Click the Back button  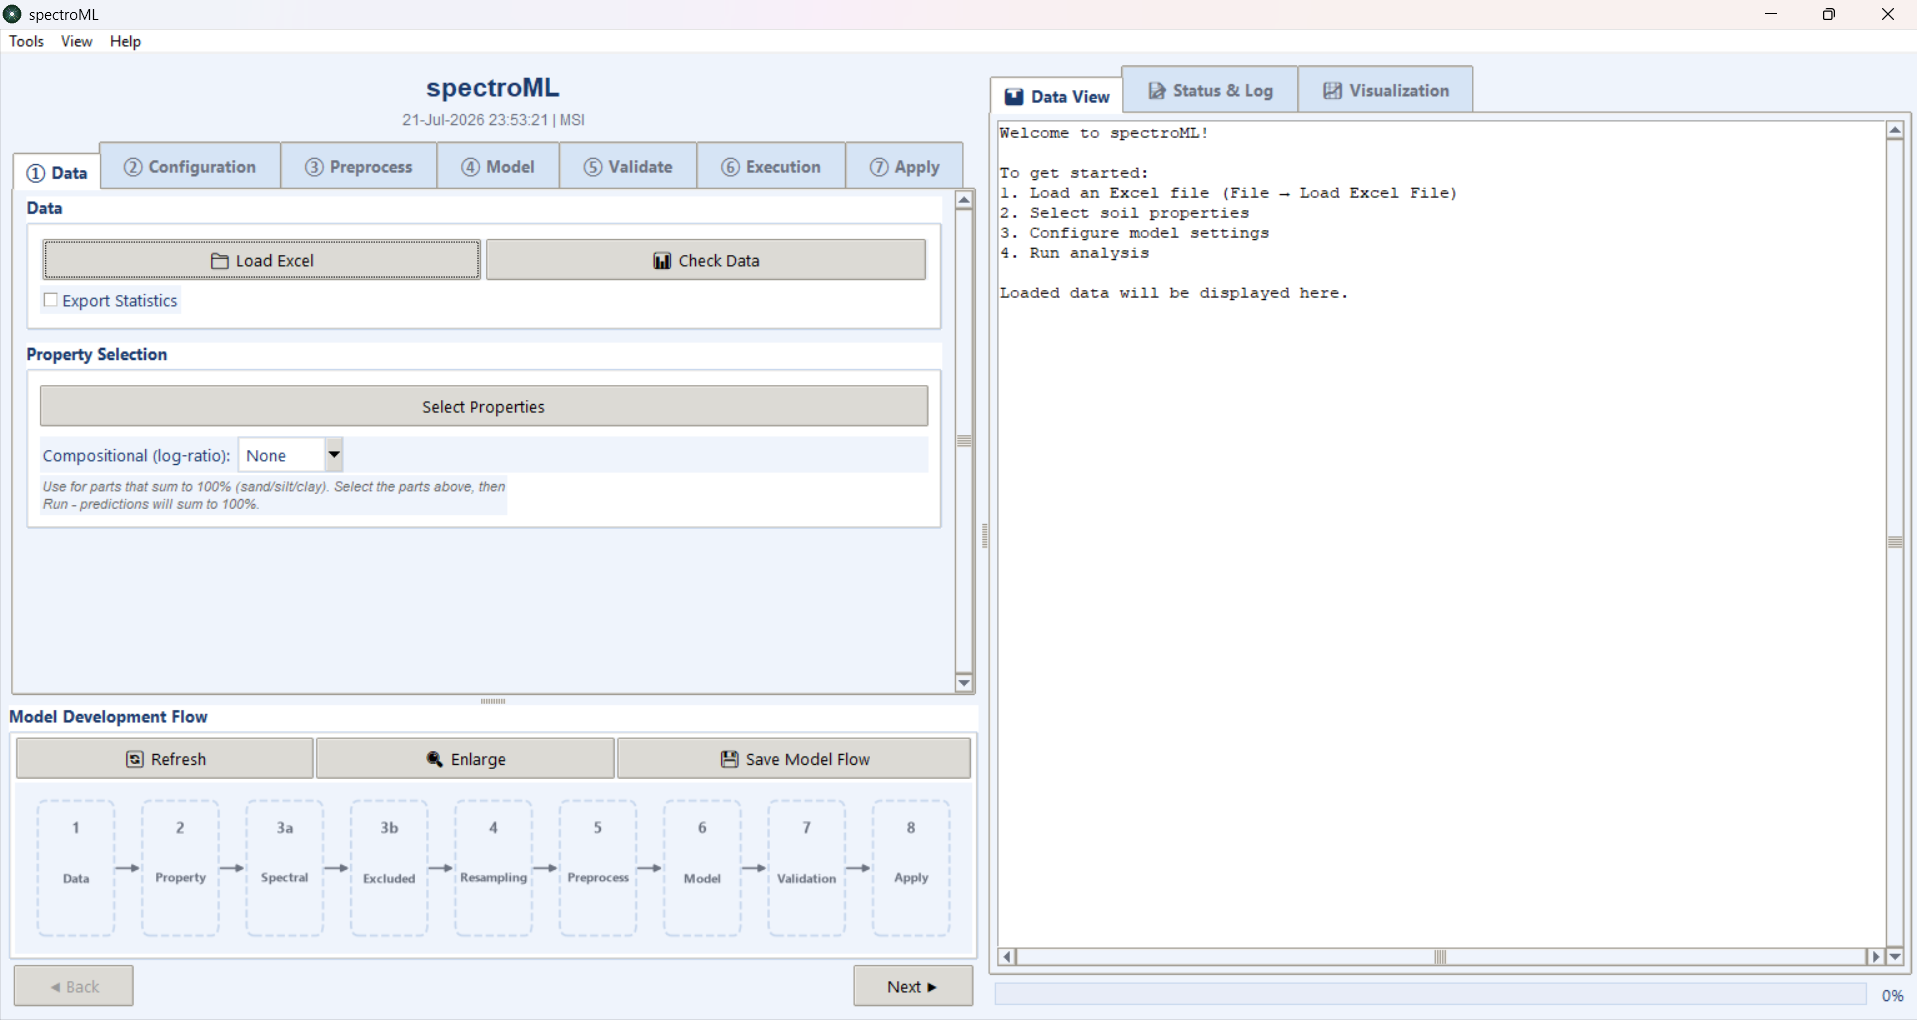click(x=74, y=986)
